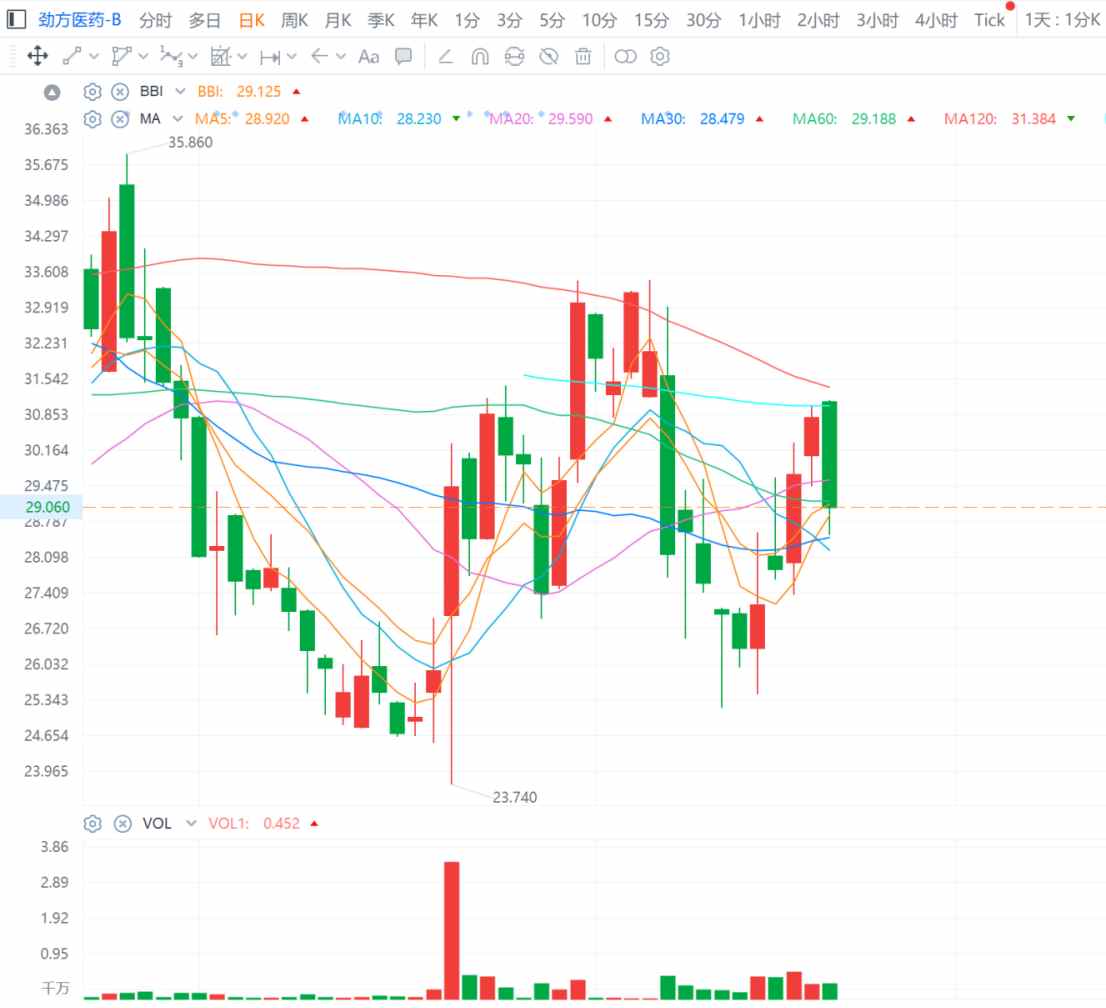Open MA indicator settings gear
1106x1008 pixels.
(92, 119)
